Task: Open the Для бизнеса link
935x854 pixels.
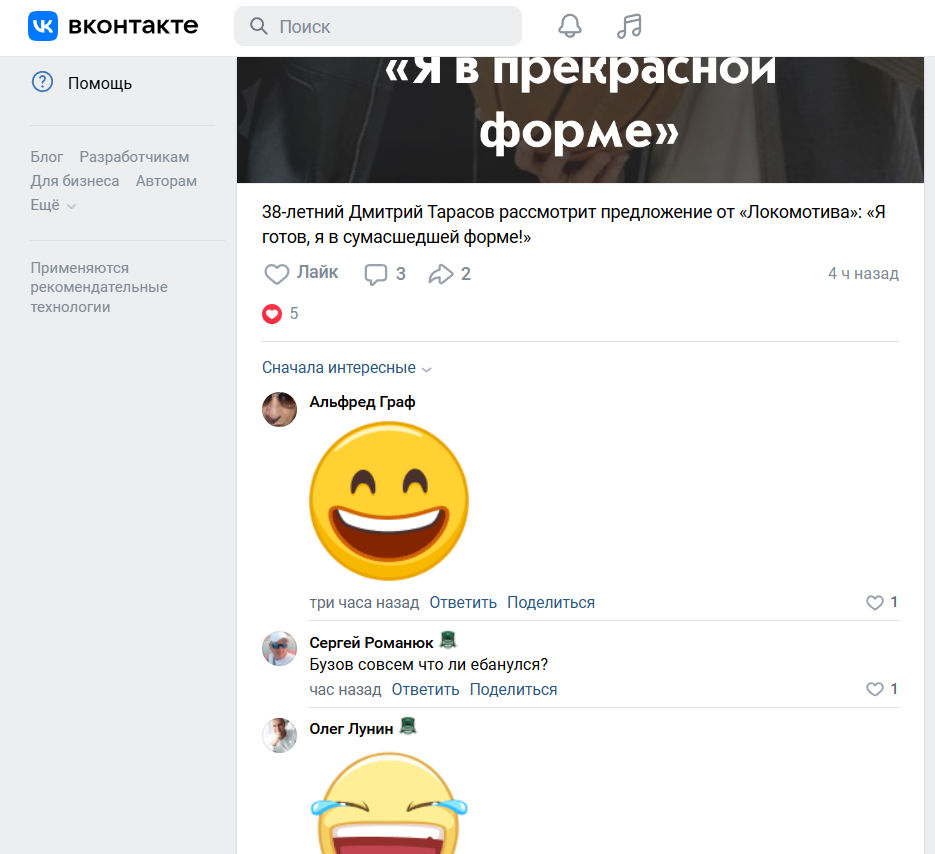Action: [x=75, y=181]
